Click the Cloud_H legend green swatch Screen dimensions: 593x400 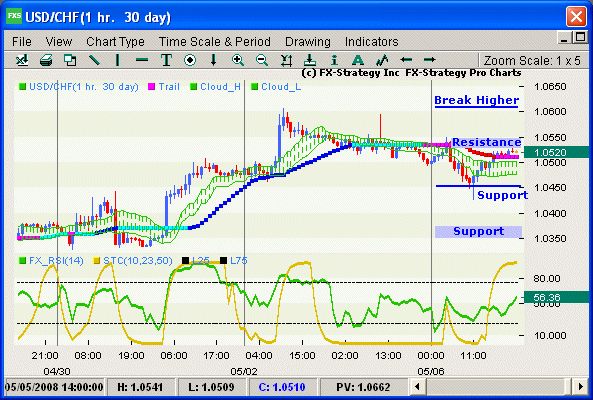pyautogui.click(x=194, y=87)
